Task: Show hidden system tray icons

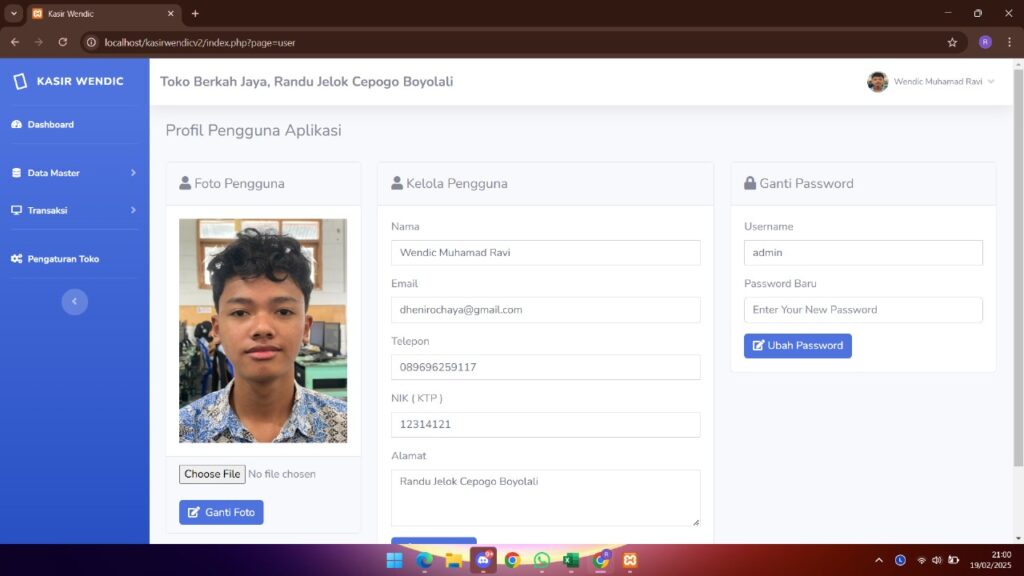Action: (879, 560)
